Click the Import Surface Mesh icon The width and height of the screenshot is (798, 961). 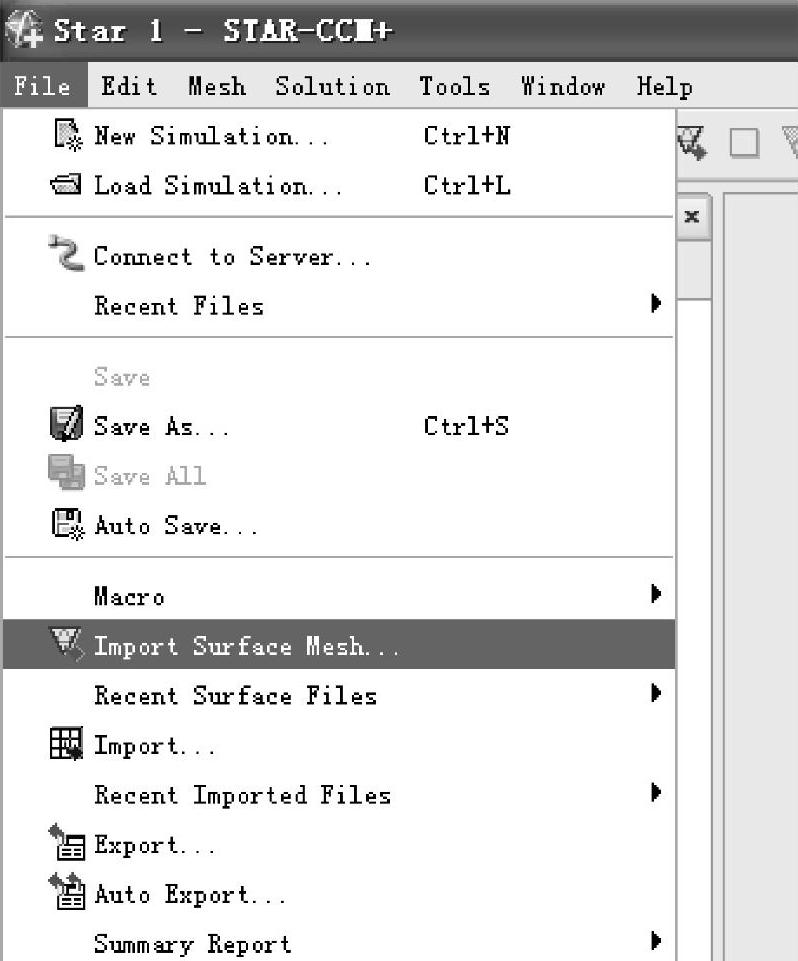point(66,644)
